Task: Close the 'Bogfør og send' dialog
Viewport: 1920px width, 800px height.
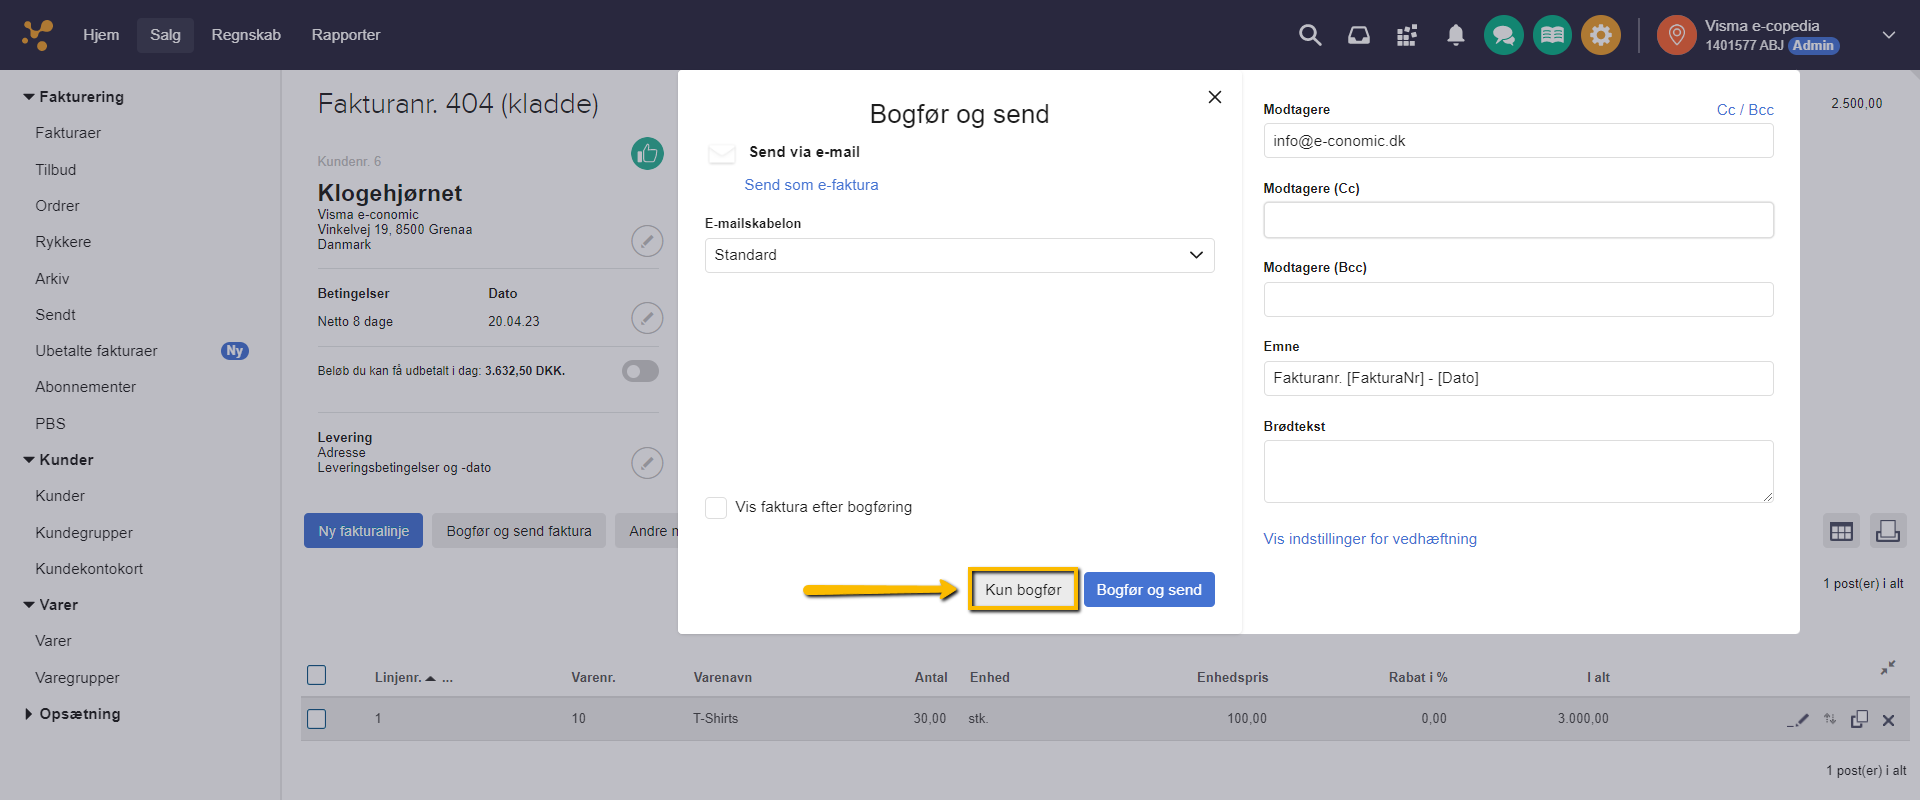Action: (1214, 97)
